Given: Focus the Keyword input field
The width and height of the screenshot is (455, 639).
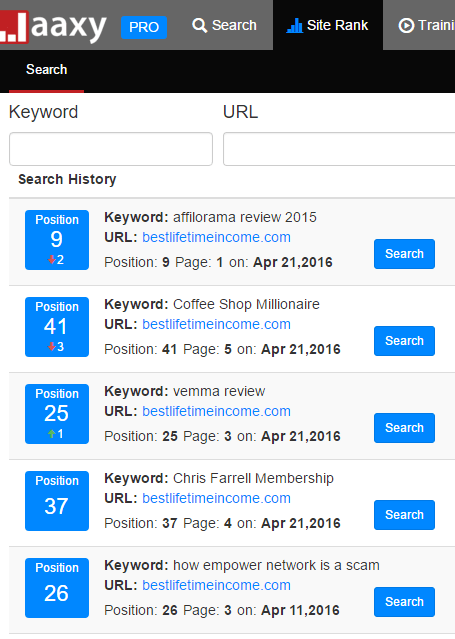Looking at the screenshot, I should tap(111, 149).
